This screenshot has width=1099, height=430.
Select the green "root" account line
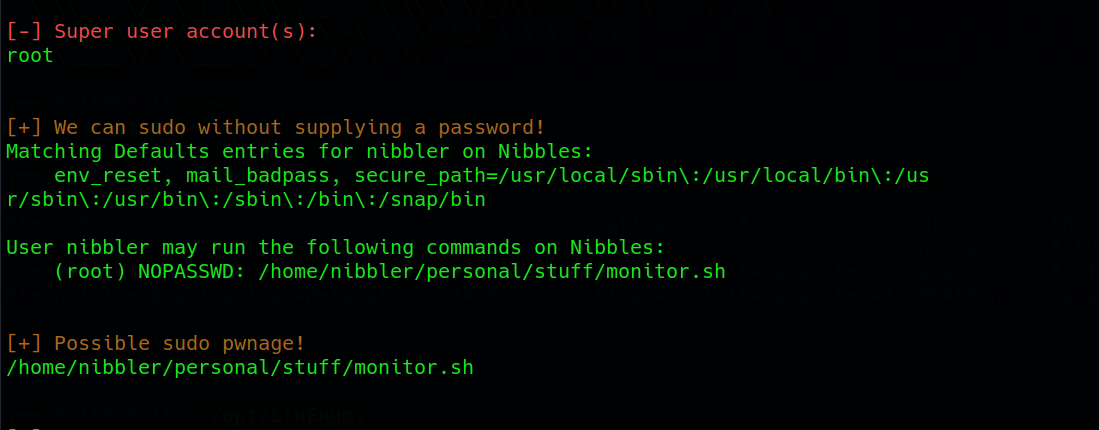click(x=29, y=55)
